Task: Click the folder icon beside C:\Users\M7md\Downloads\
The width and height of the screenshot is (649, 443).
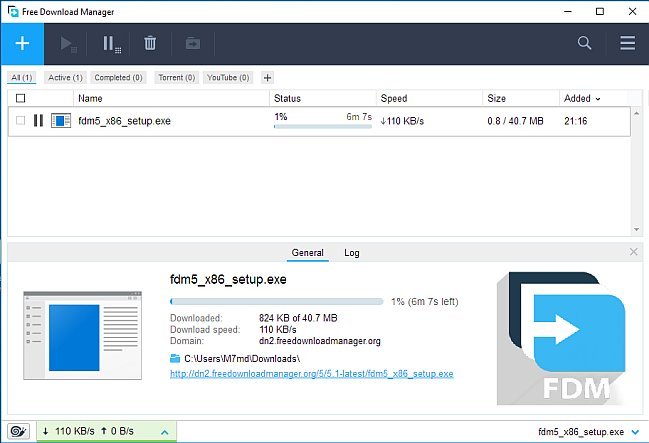Action: pos(175,358)
